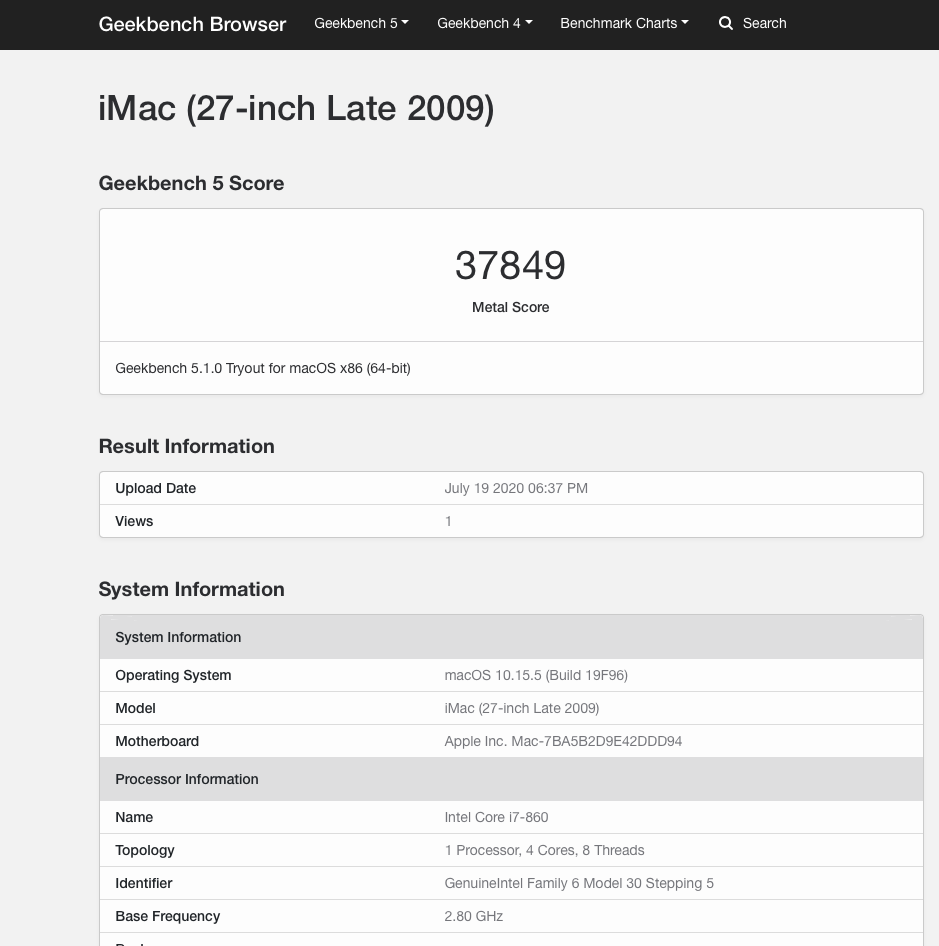Screen dimensions: 939x946
Task: Click the Processor Information table header
Action: pyautogui.click(x=511, y=779)
